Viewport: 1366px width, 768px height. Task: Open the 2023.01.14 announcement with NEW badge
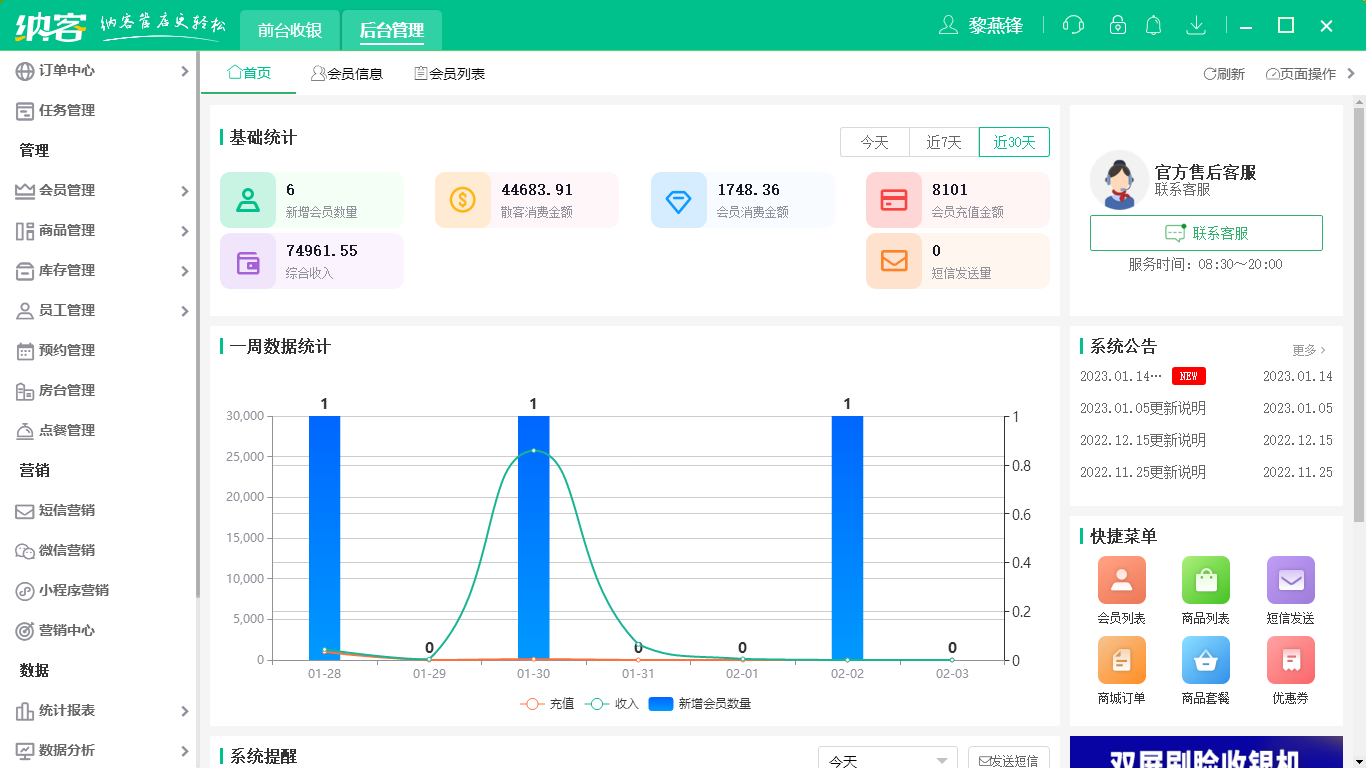point(1121,376)
